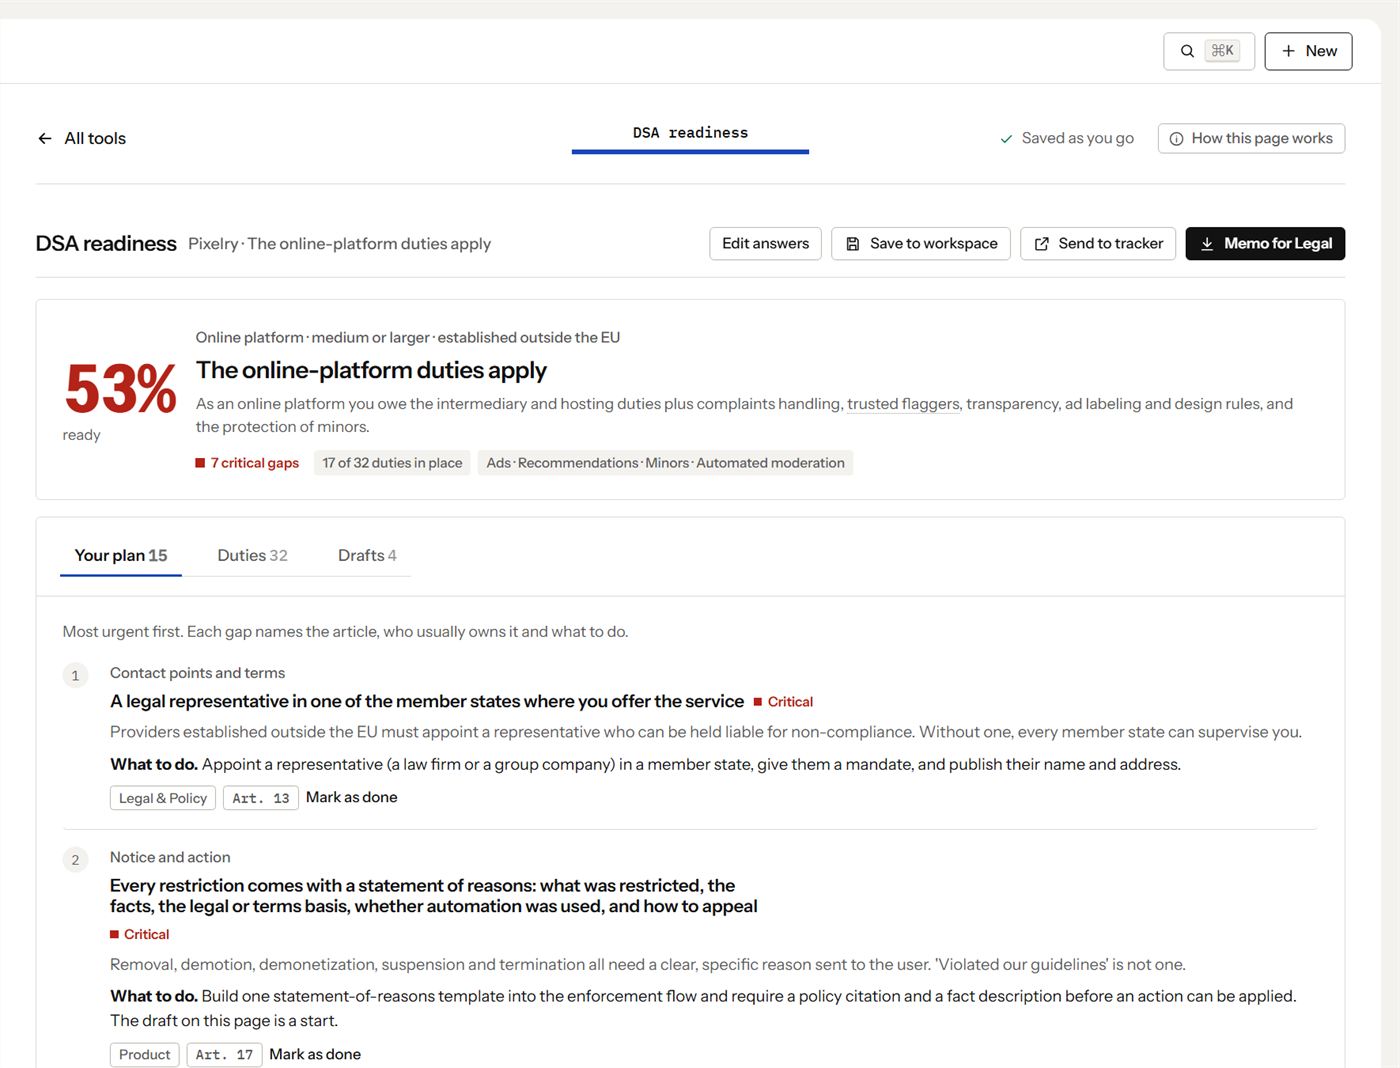Click the trusted flaggers underlined term
The height and width of the screenshot is (1068, 1400).
tap(904, 404)
